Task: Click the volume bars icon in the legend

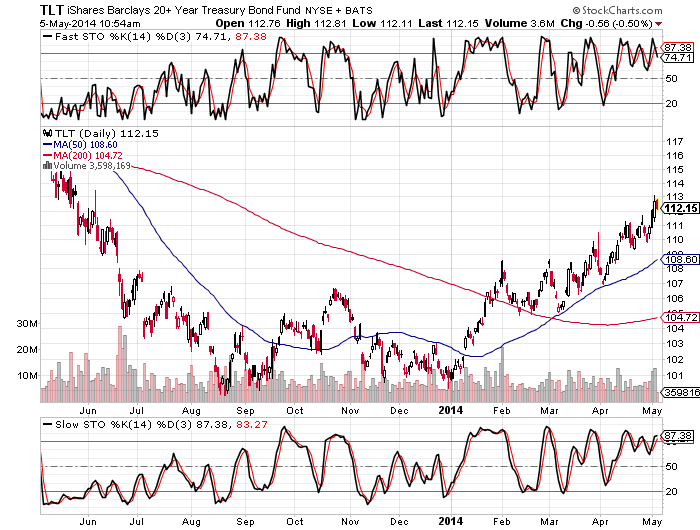Action: (x=47, y=166)
